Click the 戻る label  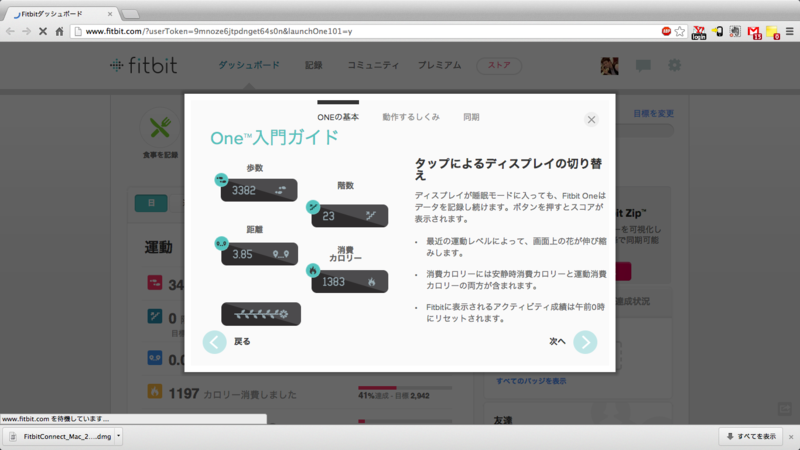[x=242, y=341]
